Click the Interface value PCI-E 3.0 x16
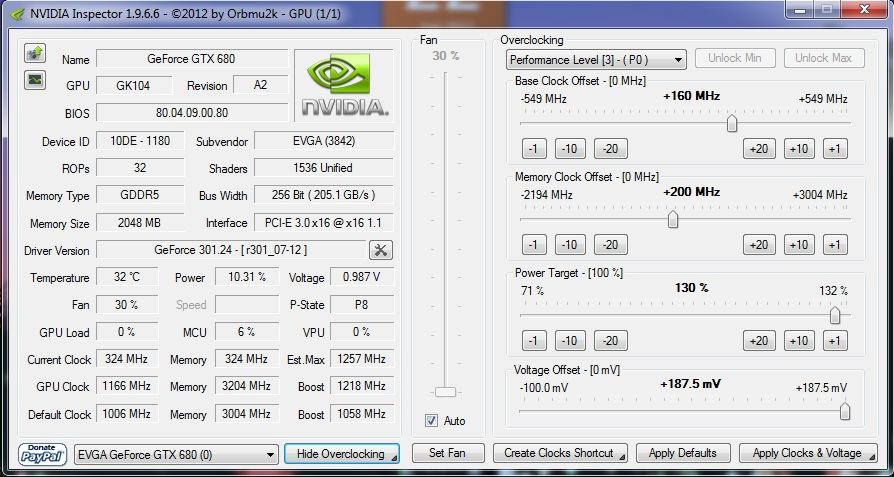894x477 pixels. point(324,223)
